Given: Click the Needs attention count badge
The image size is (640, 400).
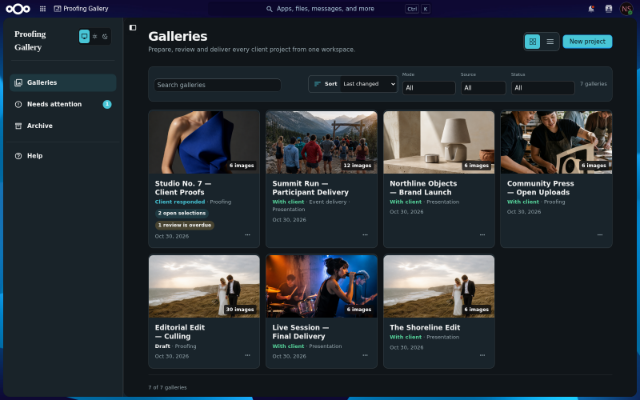Looking at the screenshot, I should (107, 104).
